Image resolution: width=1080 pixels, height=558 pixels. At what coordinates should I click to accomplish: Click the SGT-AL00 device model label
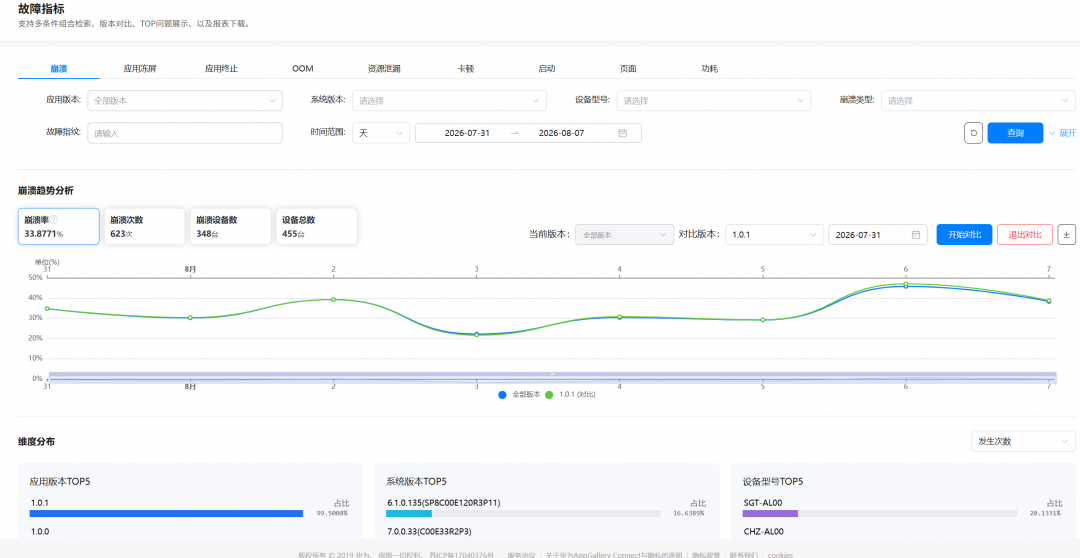coord(763,503)
